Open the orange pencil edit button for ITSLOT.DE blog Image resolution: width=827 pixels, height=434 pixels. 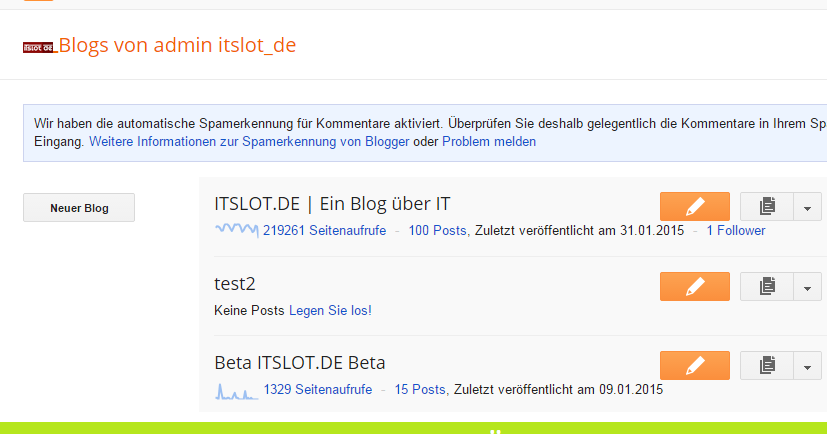click(x=695, y=206)
